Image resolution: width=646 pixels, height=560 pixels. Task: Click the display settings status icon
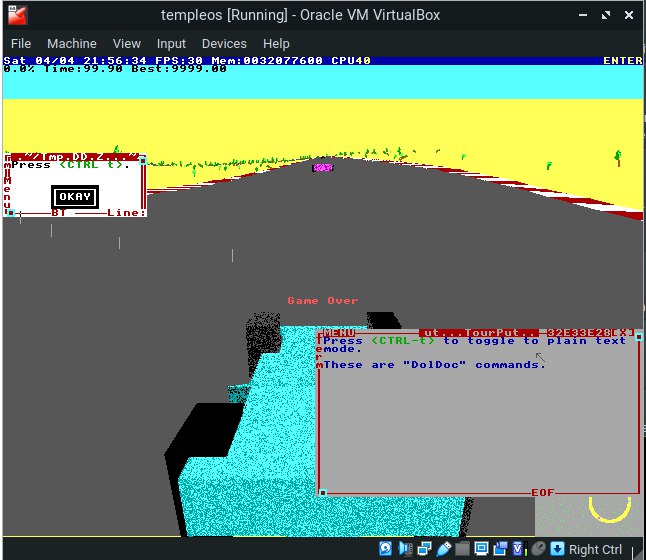click(481, 548)
